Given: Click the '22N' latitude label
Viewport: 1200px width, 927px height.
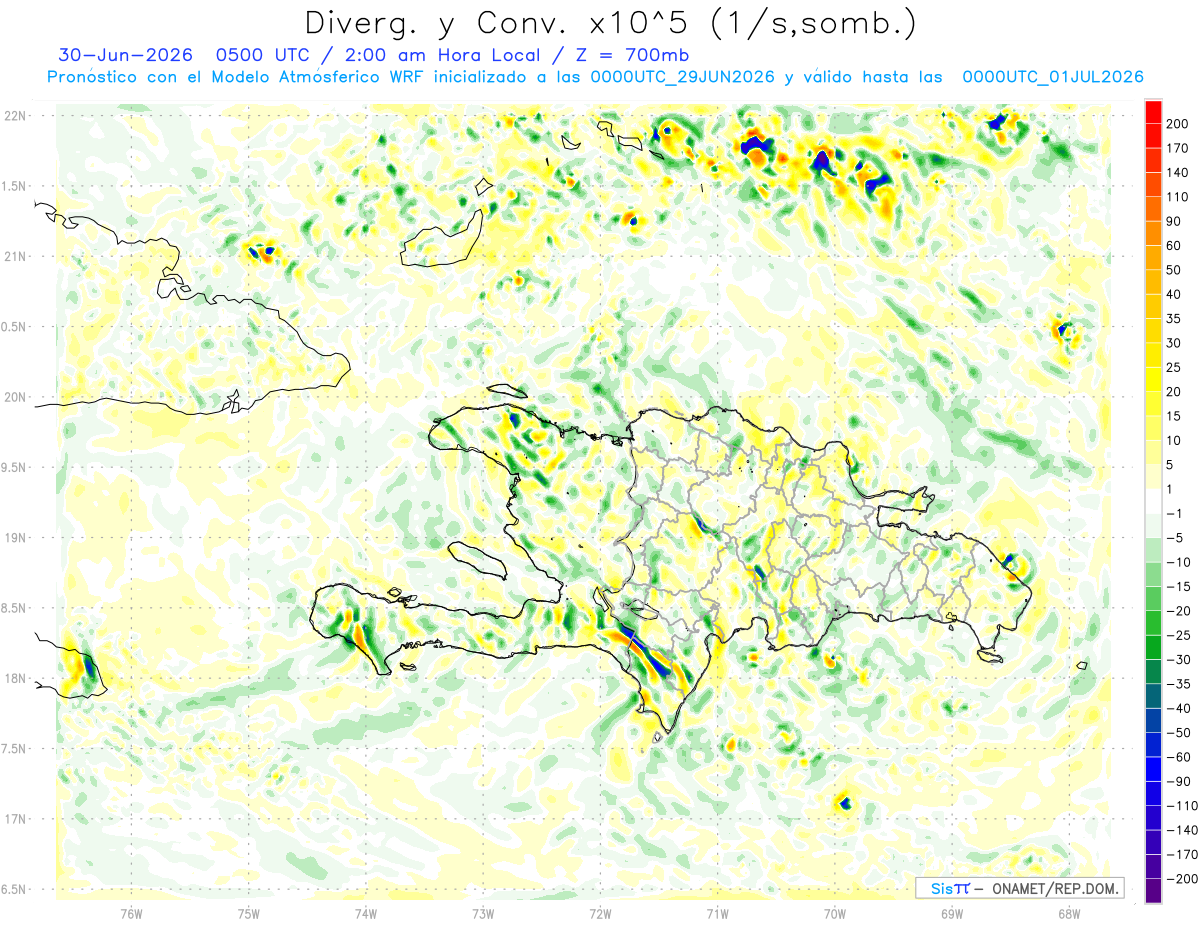Looking at the screenshot, I should point(16,116).
